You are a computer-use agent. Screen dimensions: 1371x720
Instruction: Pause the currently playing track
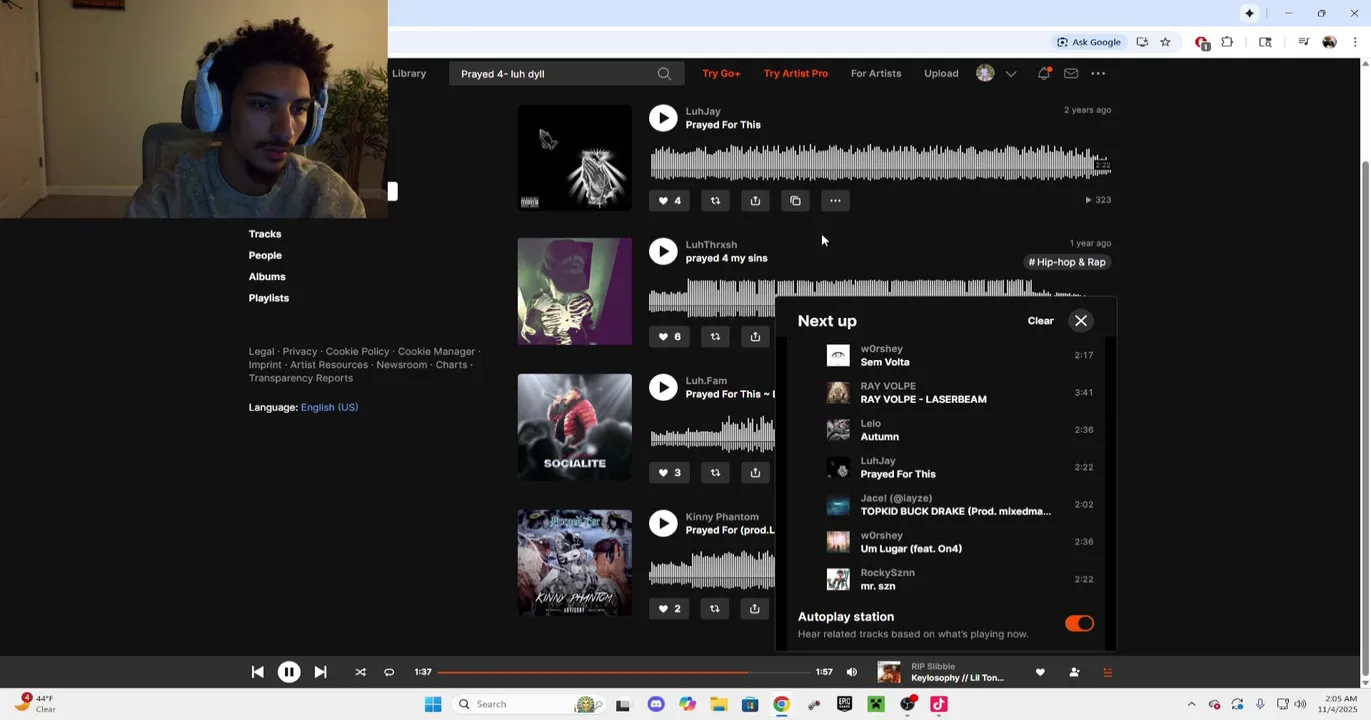point(289,673)
